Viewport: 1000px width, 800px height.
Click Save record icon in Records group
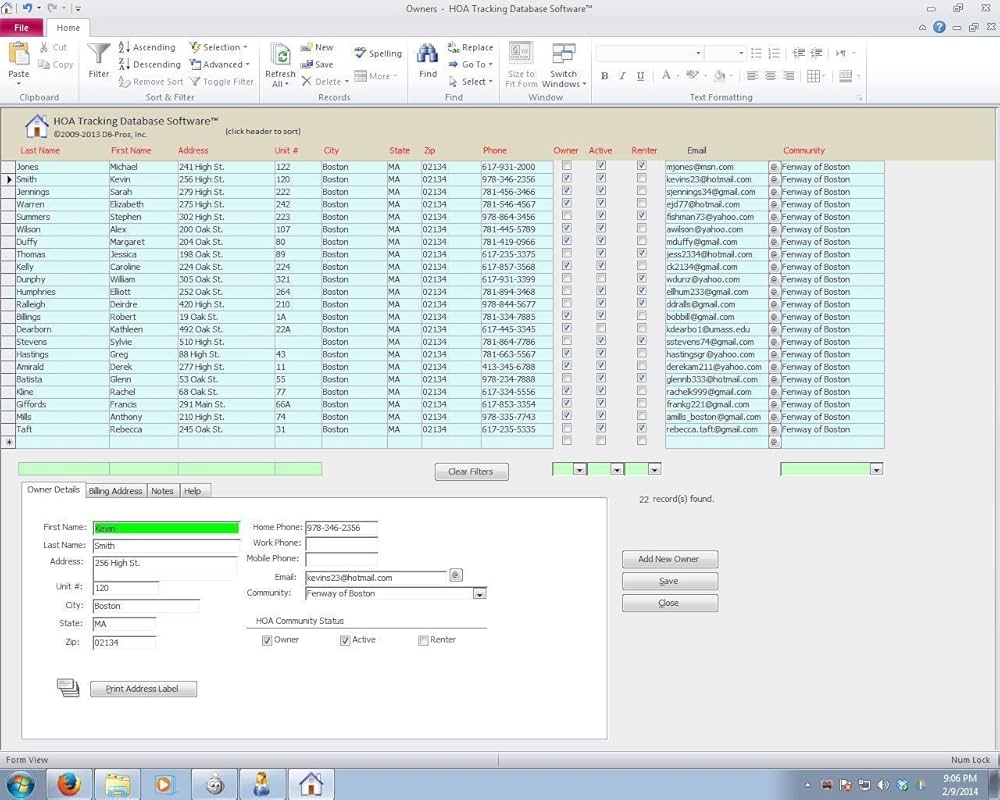[x=306, y=64]
